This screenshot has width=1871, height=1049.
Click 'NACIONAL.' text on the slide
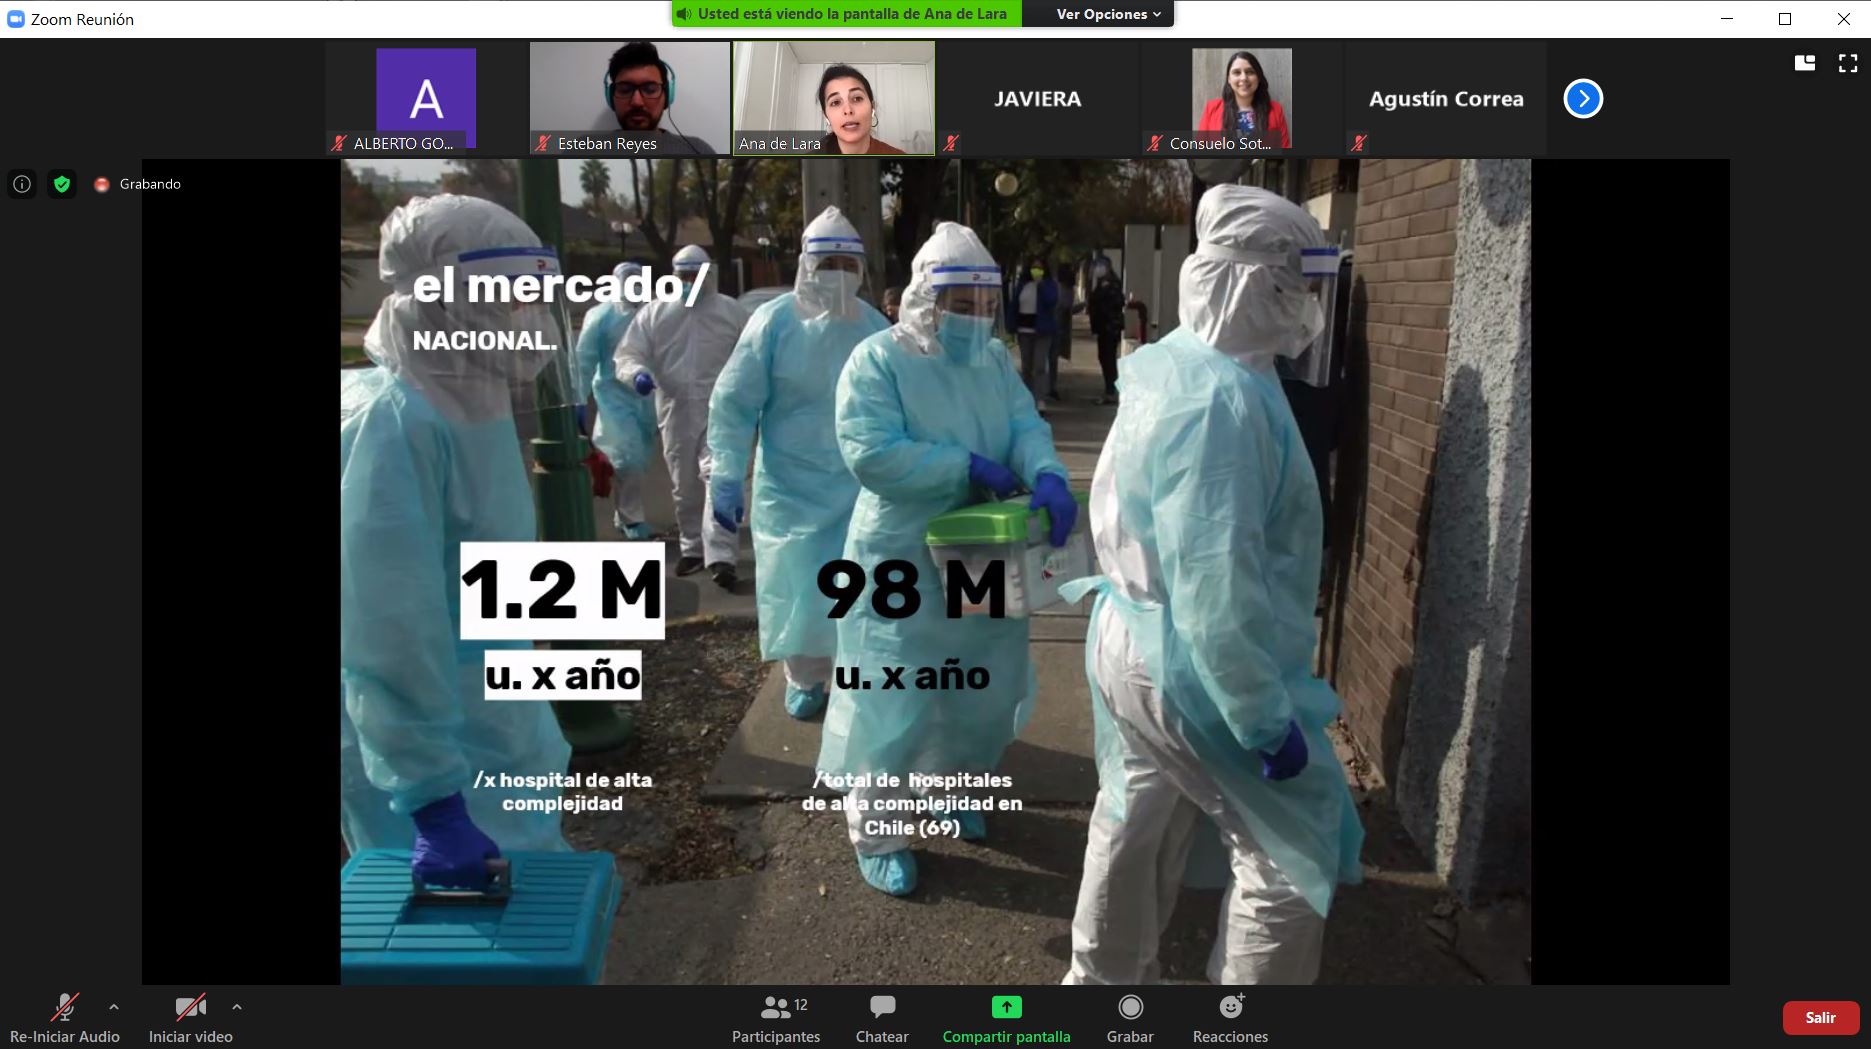(x=485, y=341)
